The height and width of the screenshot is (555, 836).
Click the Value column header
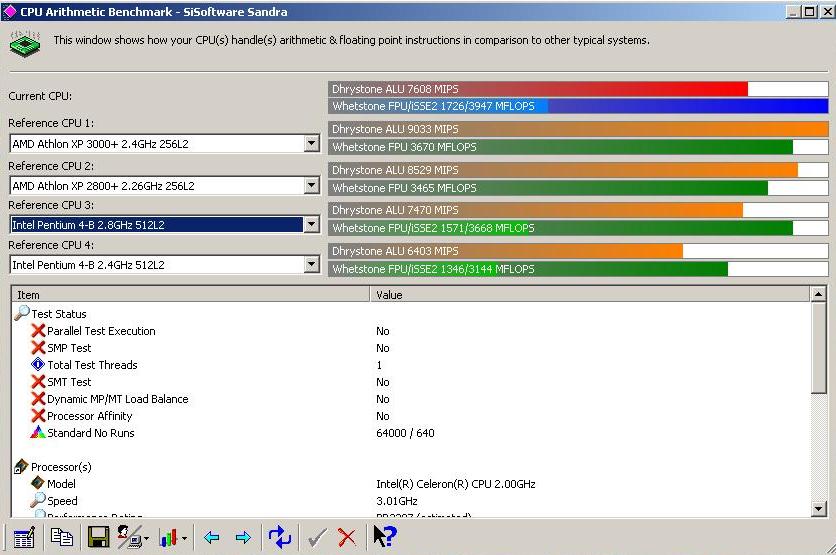[x=590, y=295]
